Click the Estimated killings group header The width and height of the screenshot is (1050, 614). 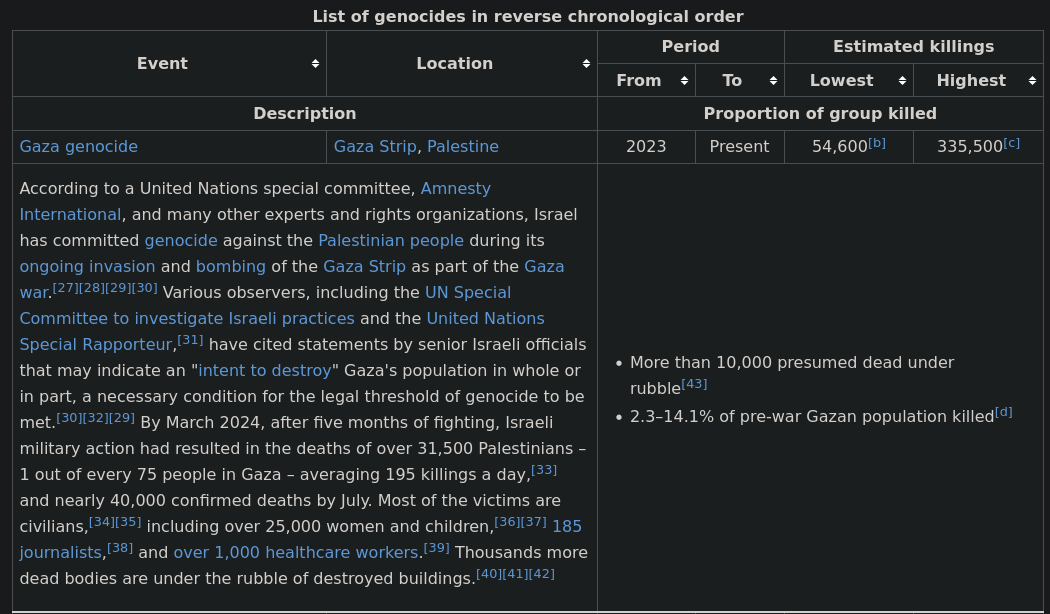pos(913,47)
